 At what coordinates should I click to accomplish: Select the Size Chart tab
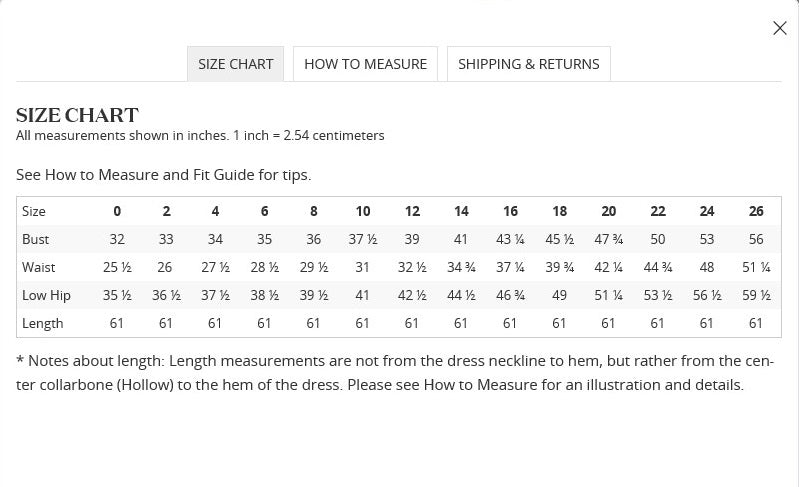235,64
